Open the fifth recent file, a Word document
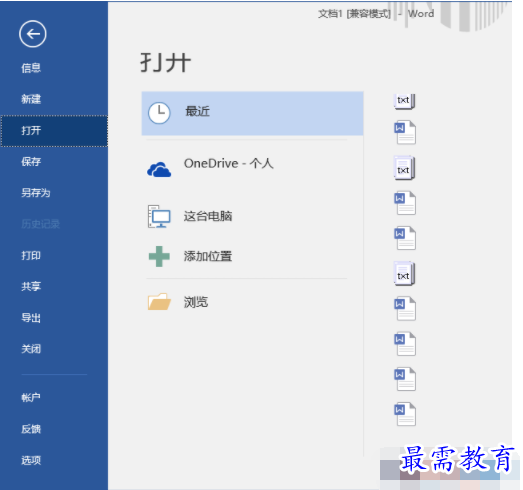This screenshot has width=523, height=490. tap(405, 238)
